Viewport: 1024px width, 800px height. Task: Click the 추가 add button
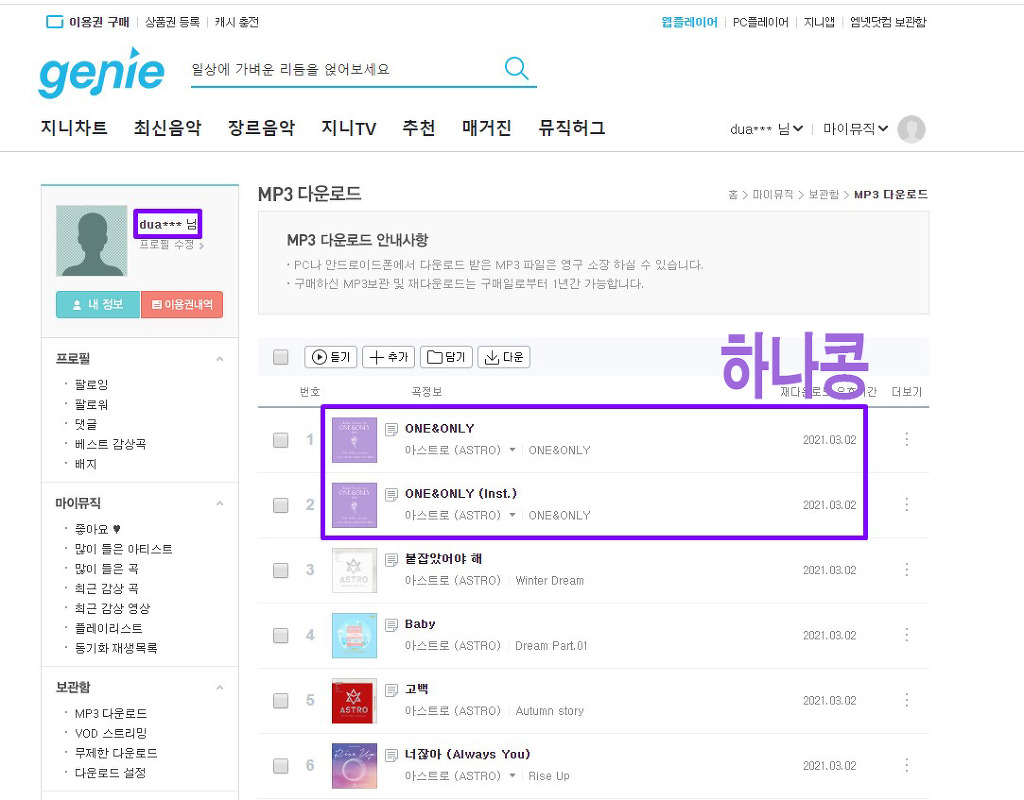389,357
